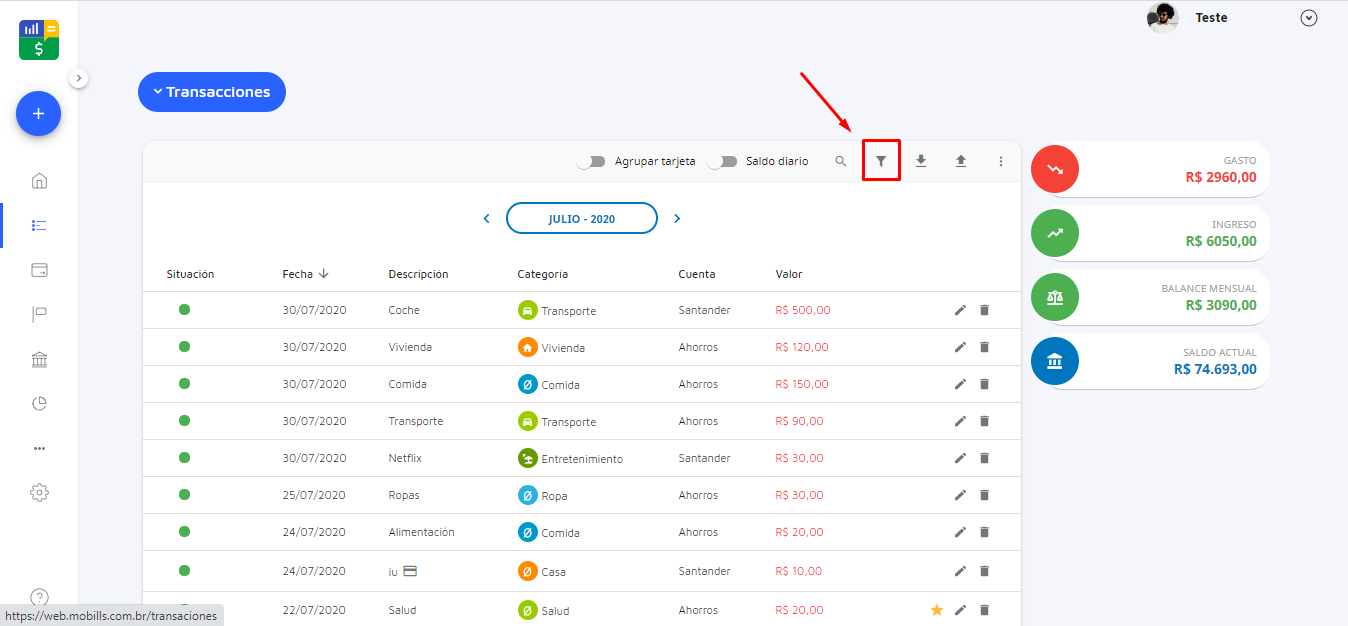Click the filter funnel icon
This screenshot has height=626, width=1348.
coord(881,161)
